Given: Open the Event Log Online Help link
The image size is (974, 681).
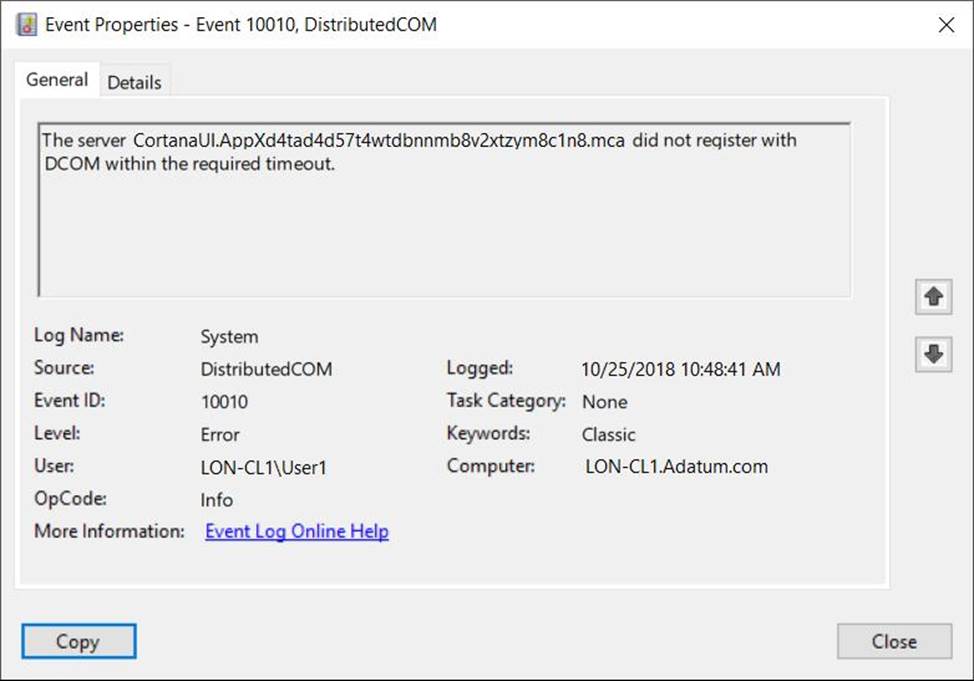Looking at the screenshot, I should click(x=296, y=532).
